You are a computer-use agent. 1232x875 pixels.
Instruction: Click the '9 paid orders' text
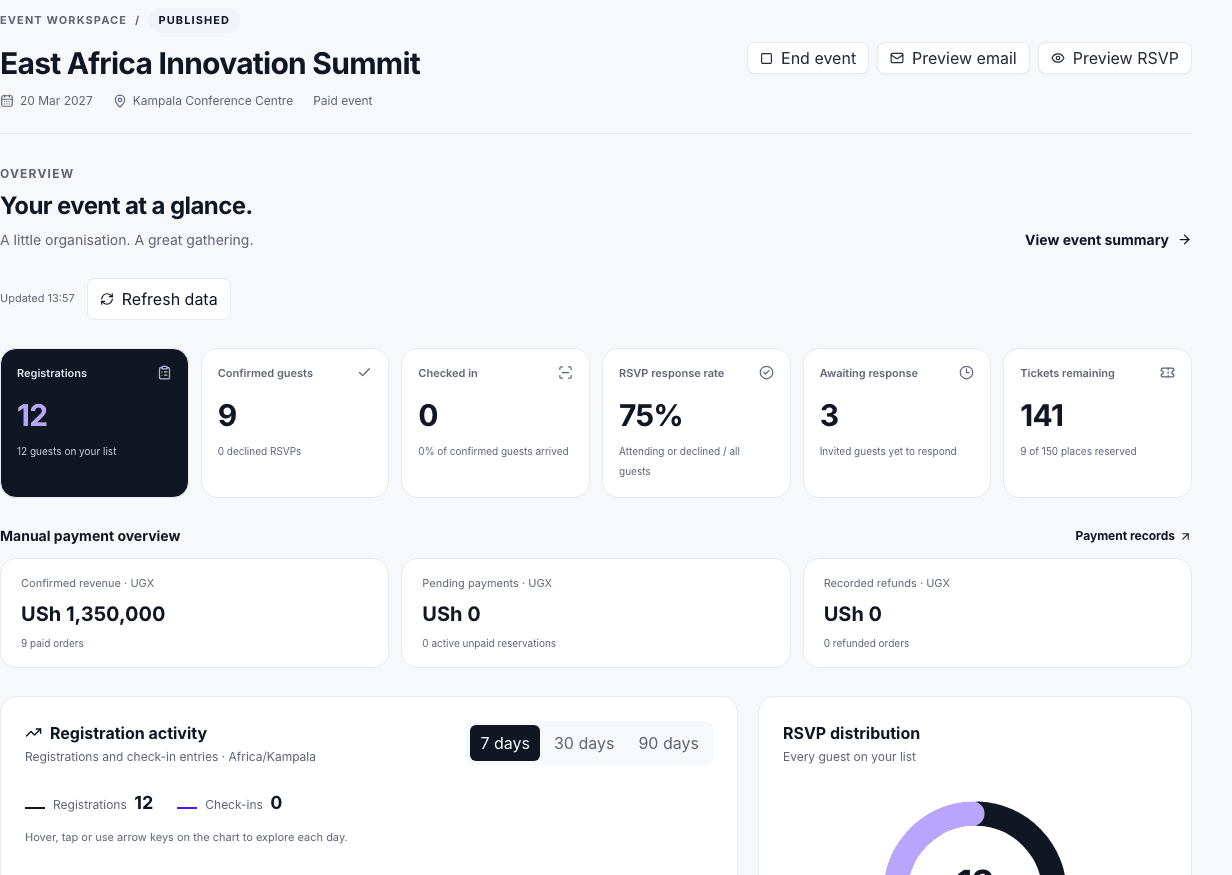52,643
